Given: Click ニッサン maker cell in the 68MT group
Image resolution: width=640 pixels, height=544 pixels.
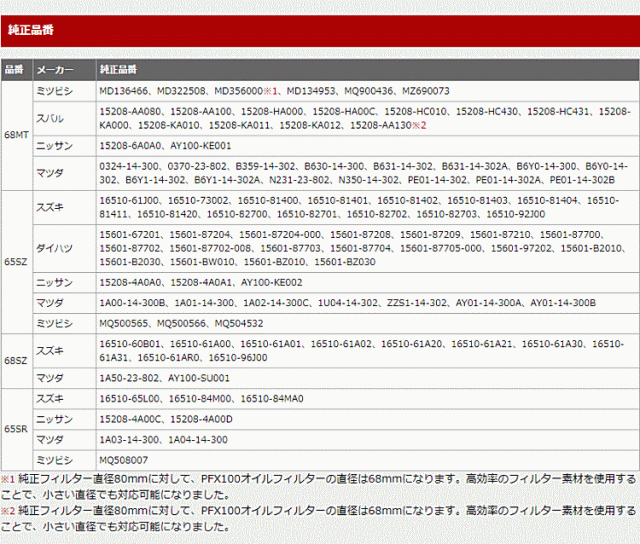Looking at the screenshot, I should (x=64, y=146).
